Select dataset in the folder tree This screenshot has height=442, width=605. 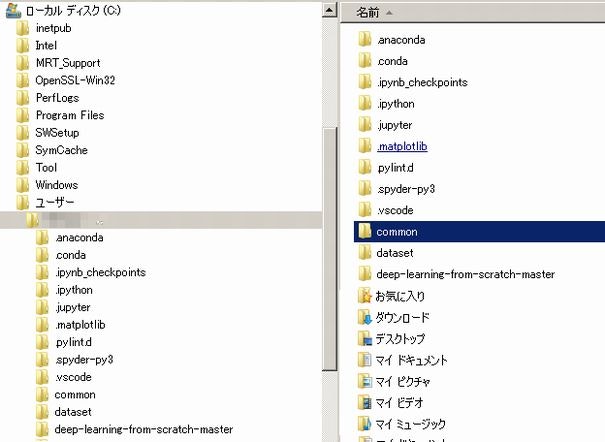(73, 412)
